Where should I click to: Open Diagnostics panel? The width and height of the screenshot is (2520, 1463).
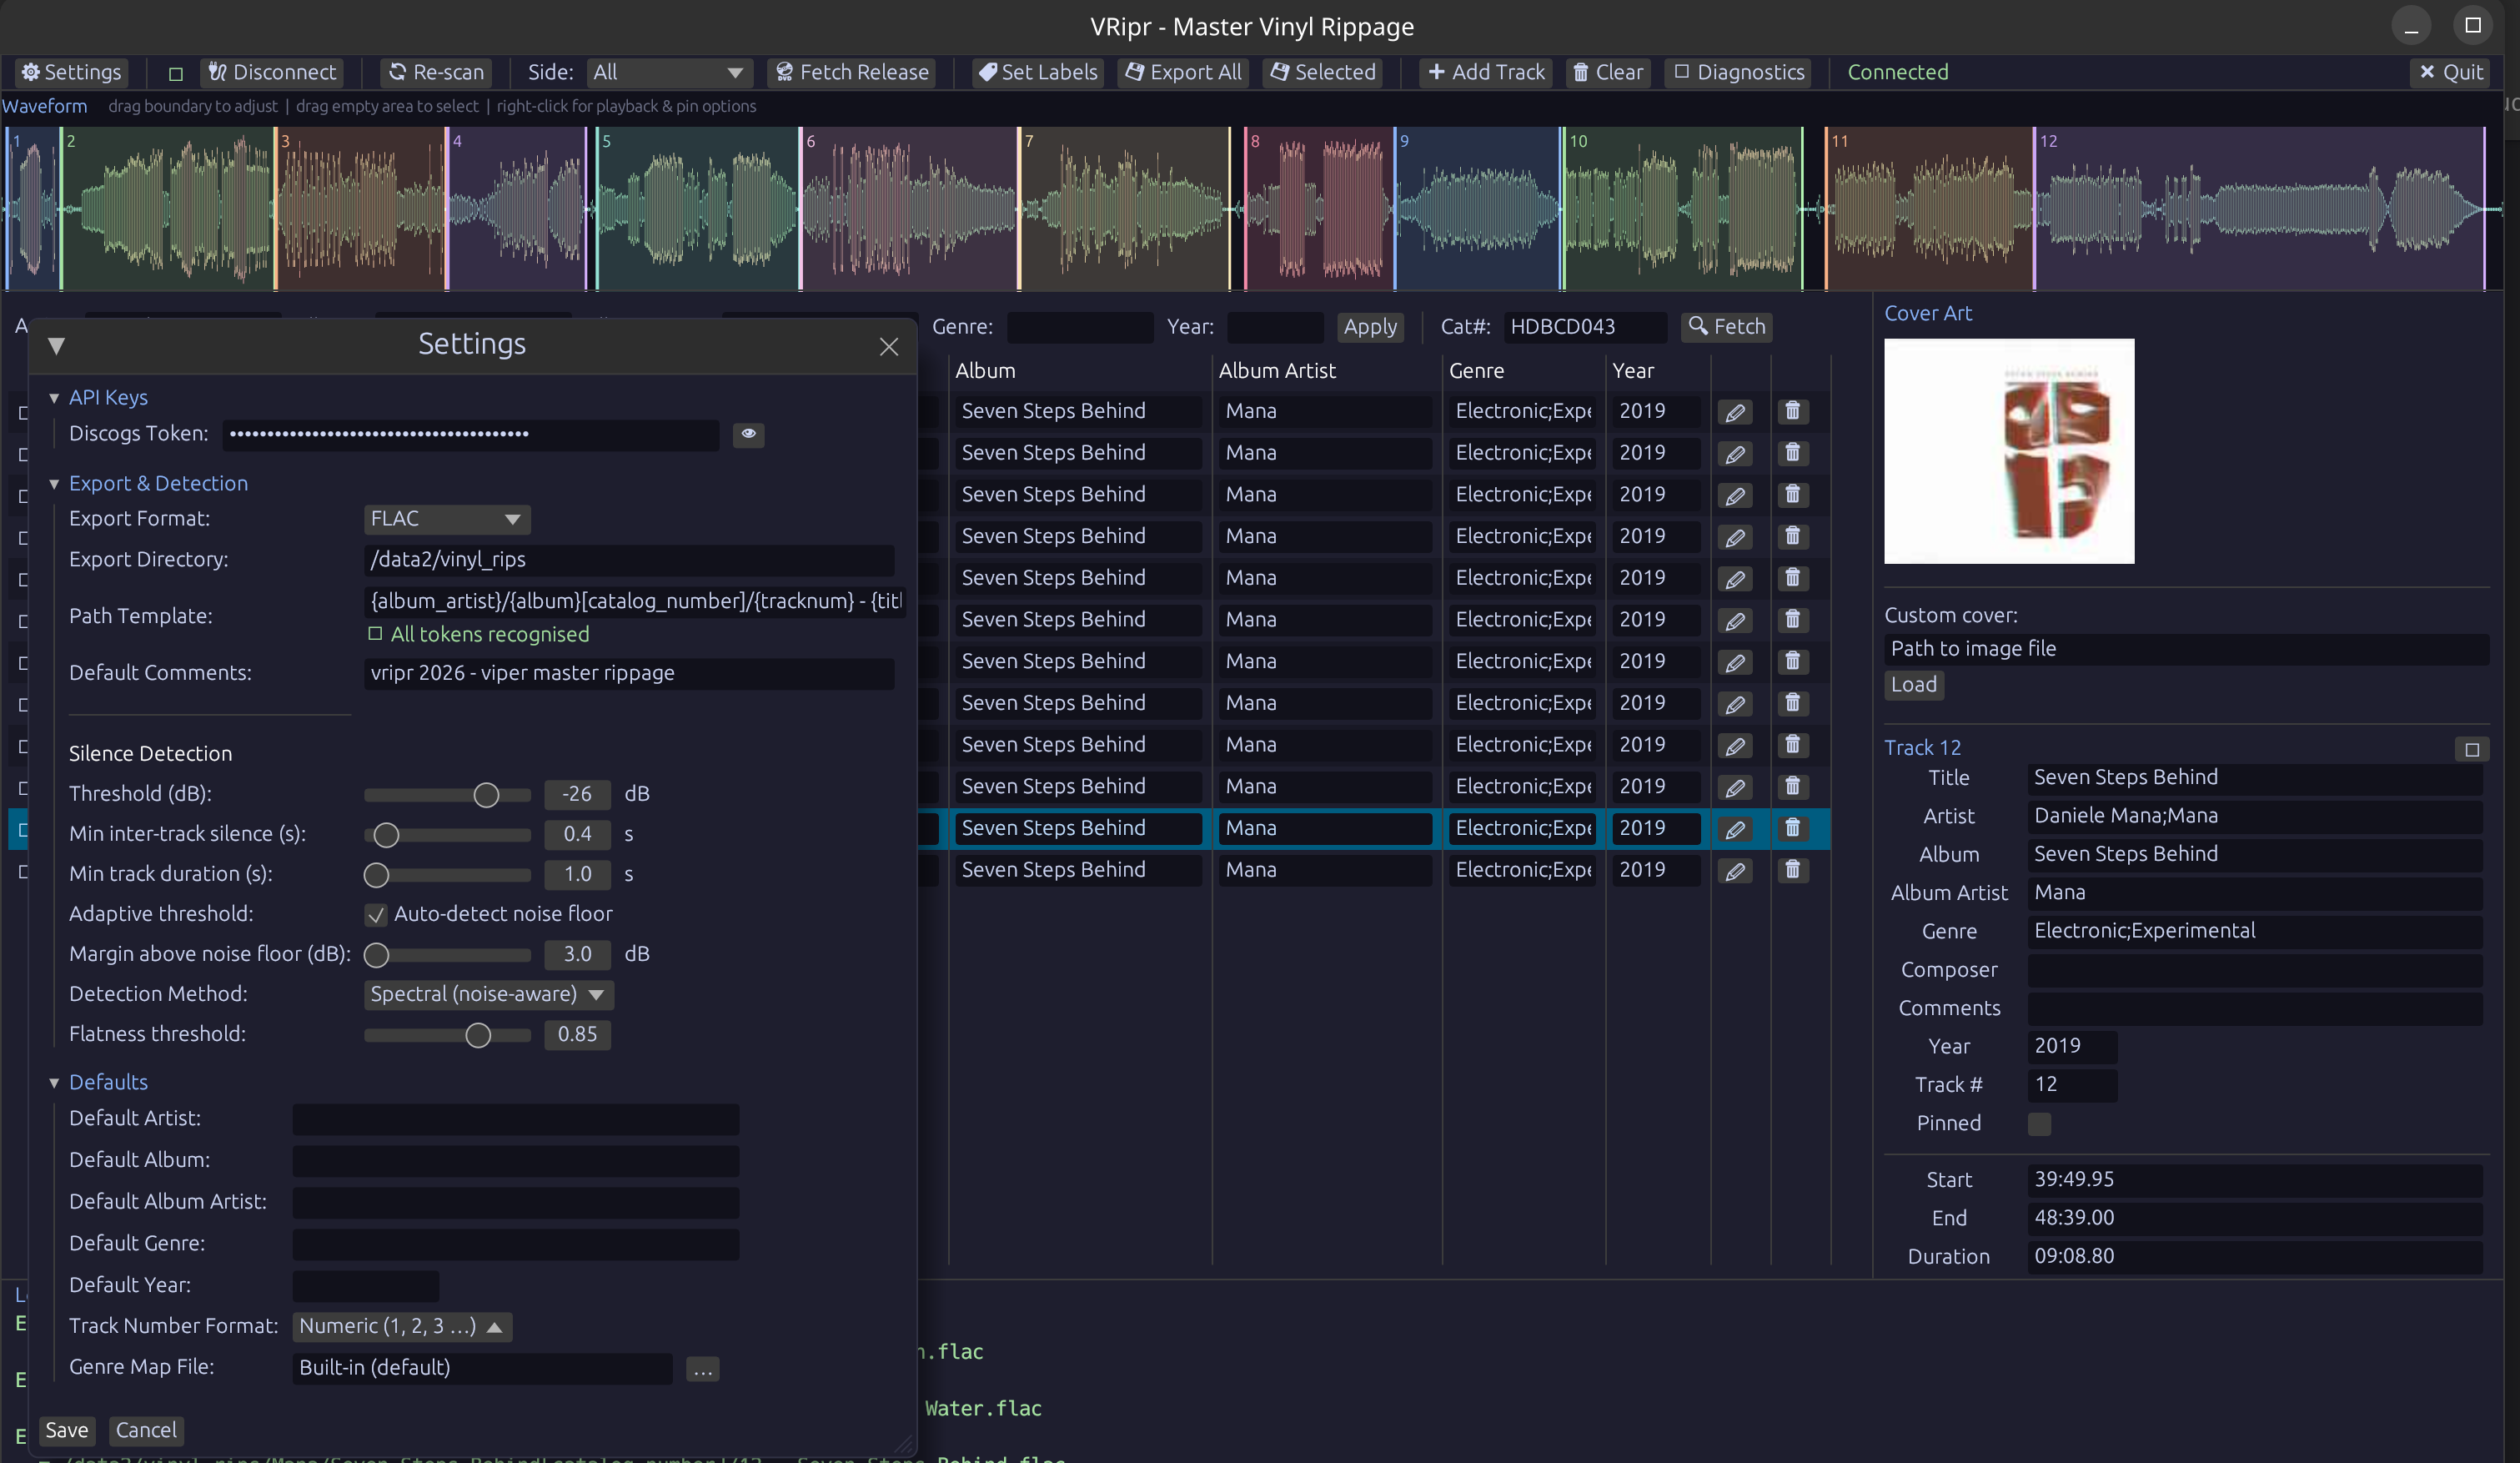1738,71
